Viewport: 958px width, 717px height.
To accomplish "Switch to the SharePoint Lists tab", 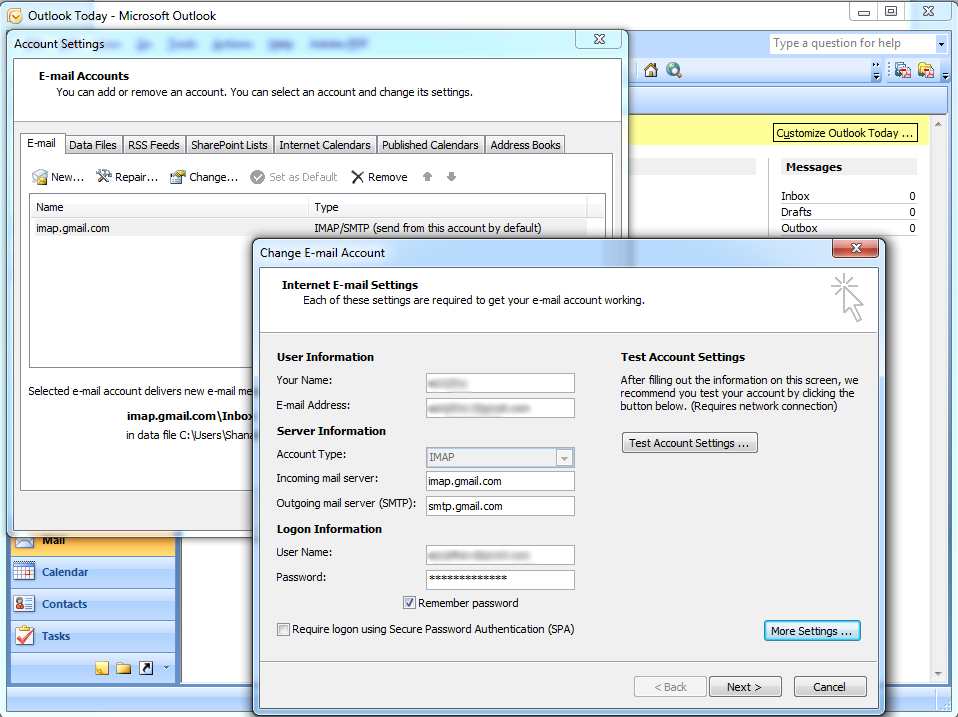I will tap(229, 145).
